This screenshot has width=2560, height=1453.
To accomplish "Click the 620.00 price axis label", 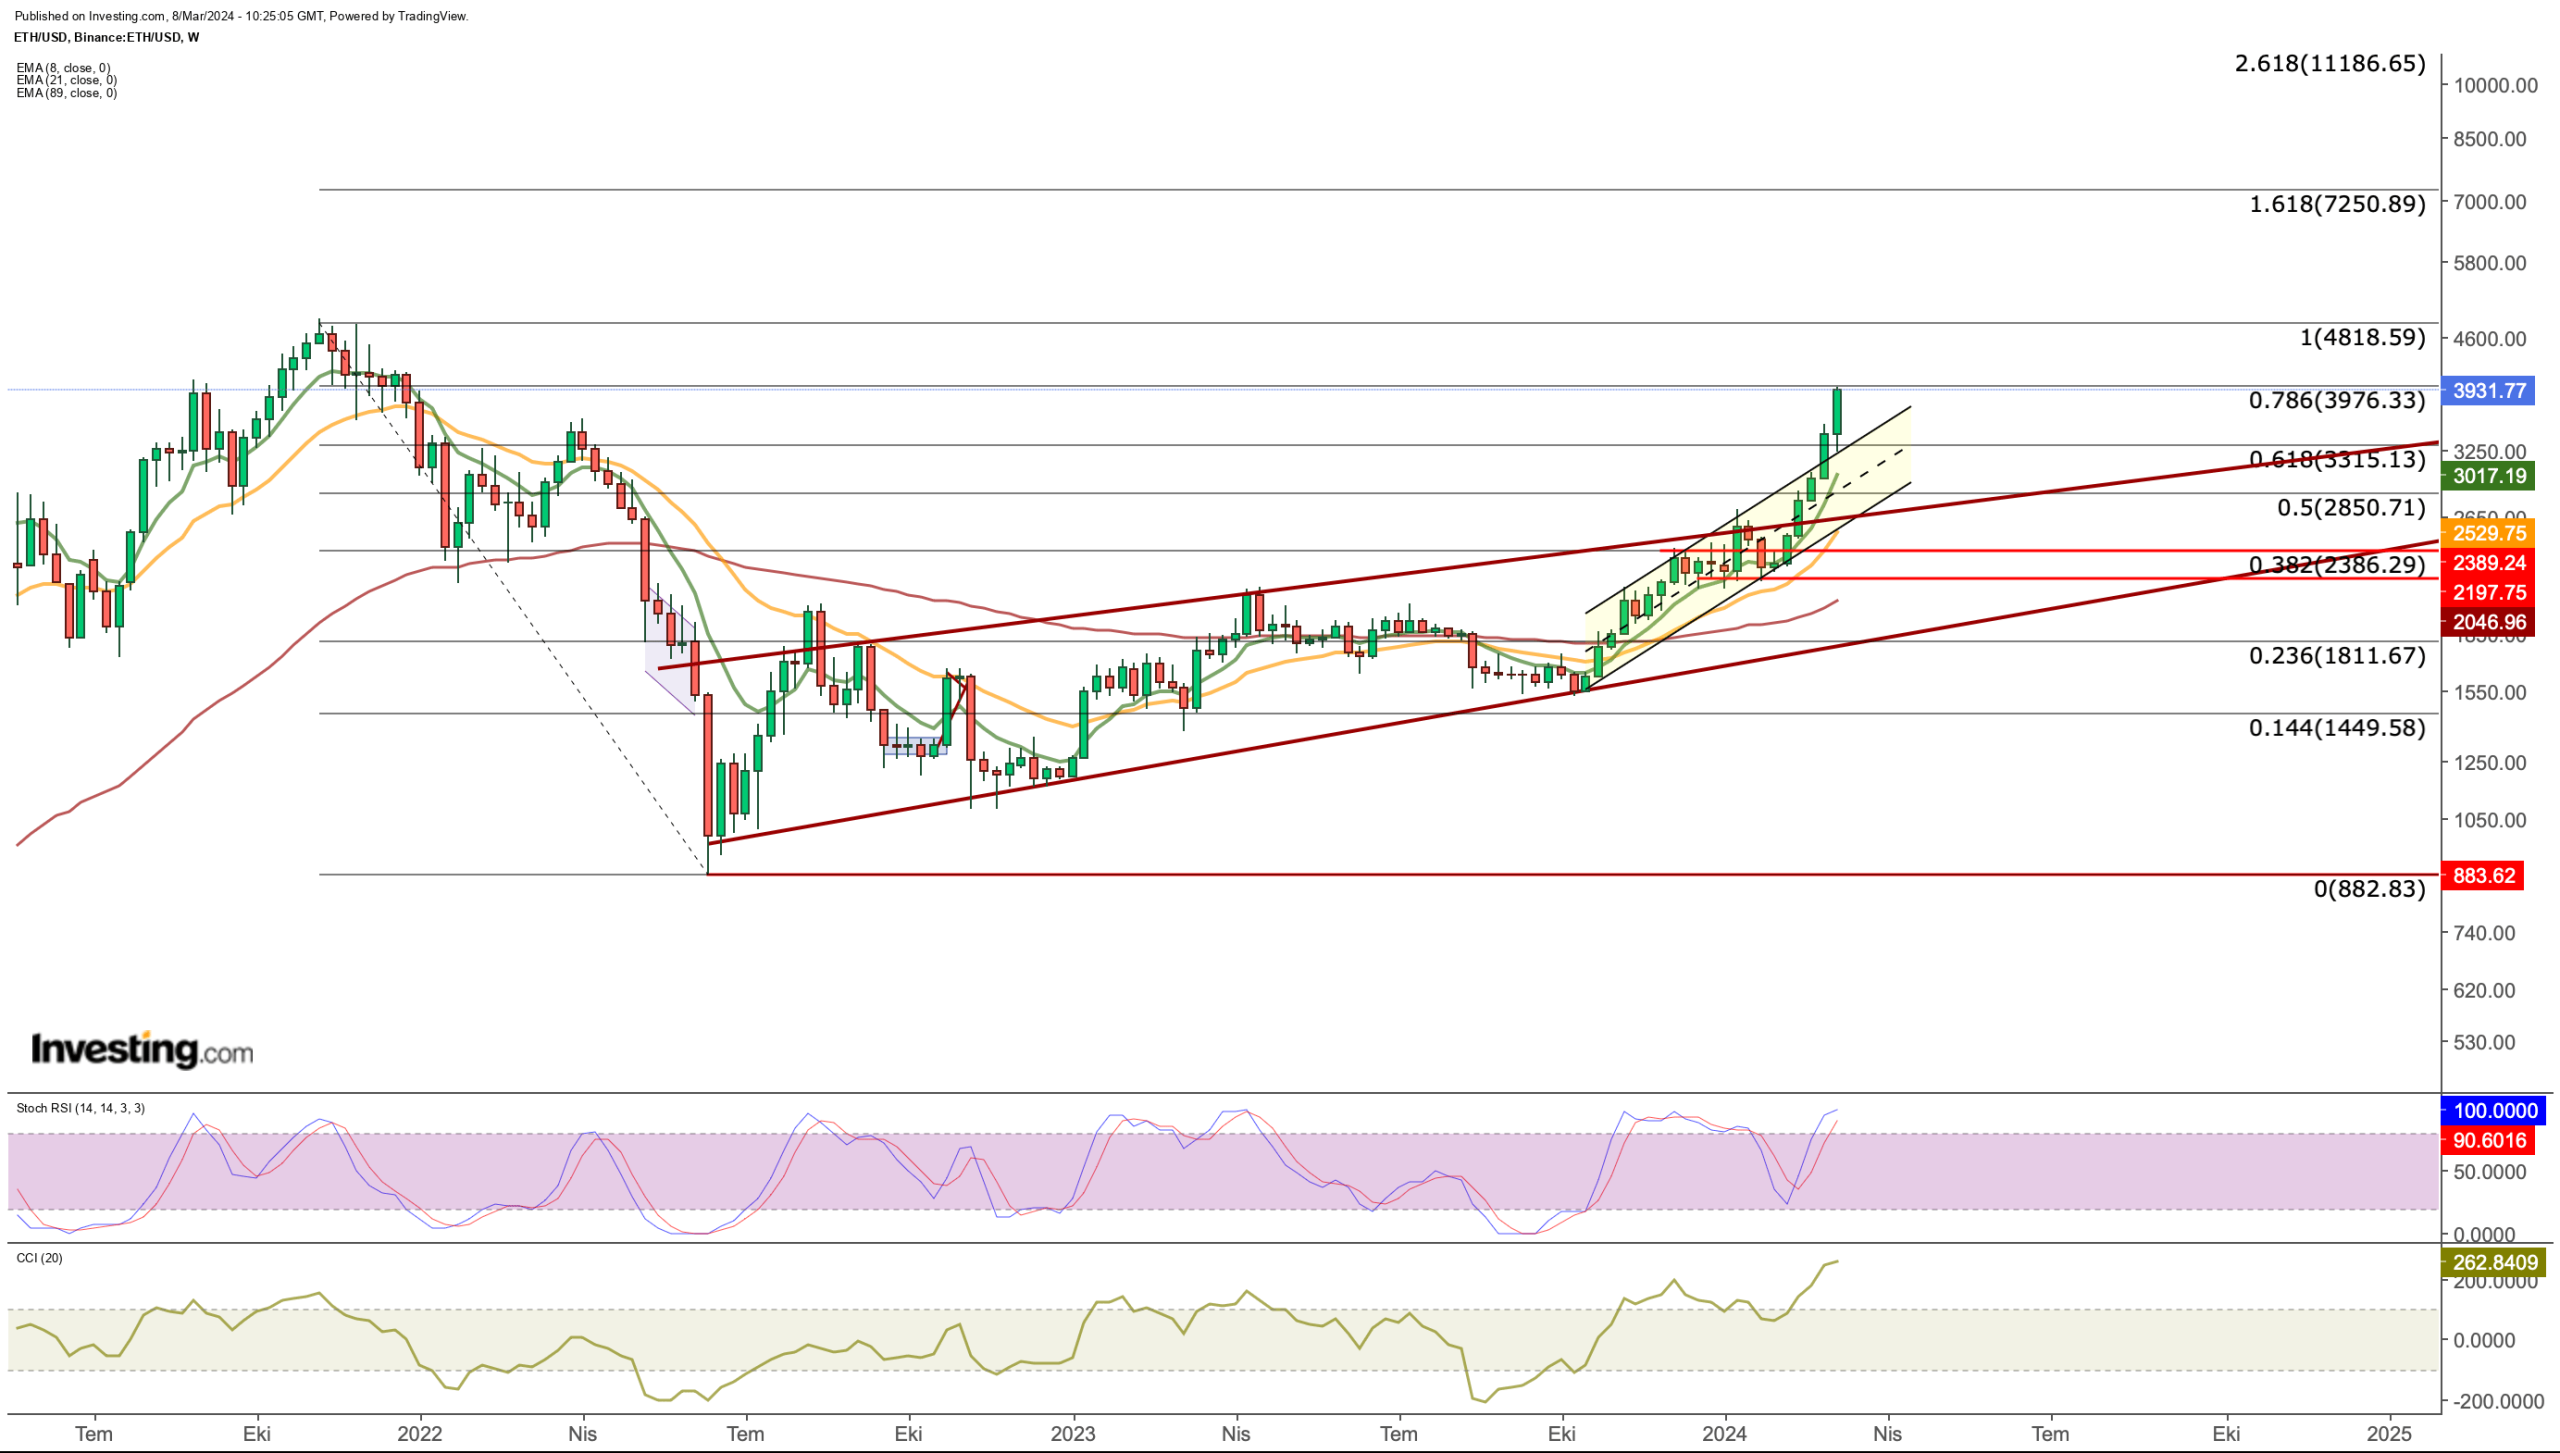I will 2484,991.
